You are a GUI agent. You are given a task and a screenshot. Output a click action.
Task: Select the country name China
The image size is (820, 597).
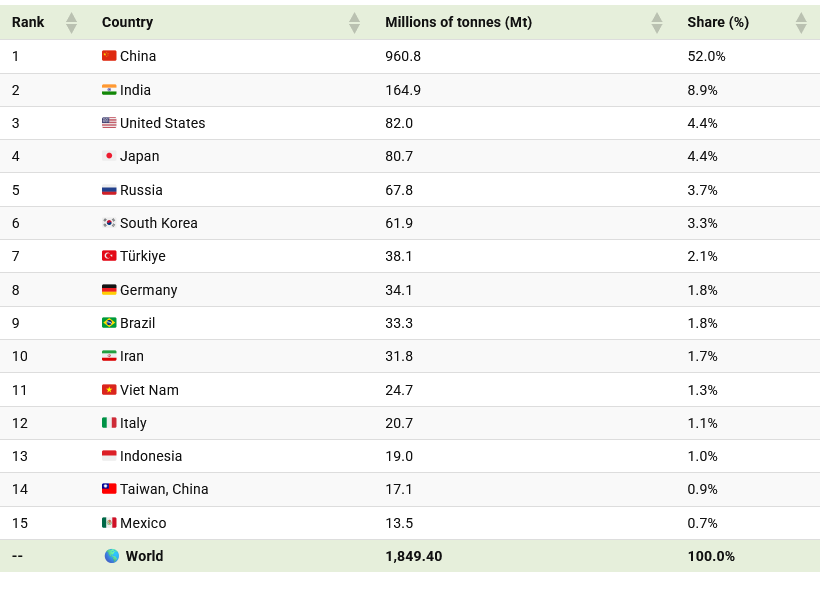pyautogui.click(x=138, y=56)
